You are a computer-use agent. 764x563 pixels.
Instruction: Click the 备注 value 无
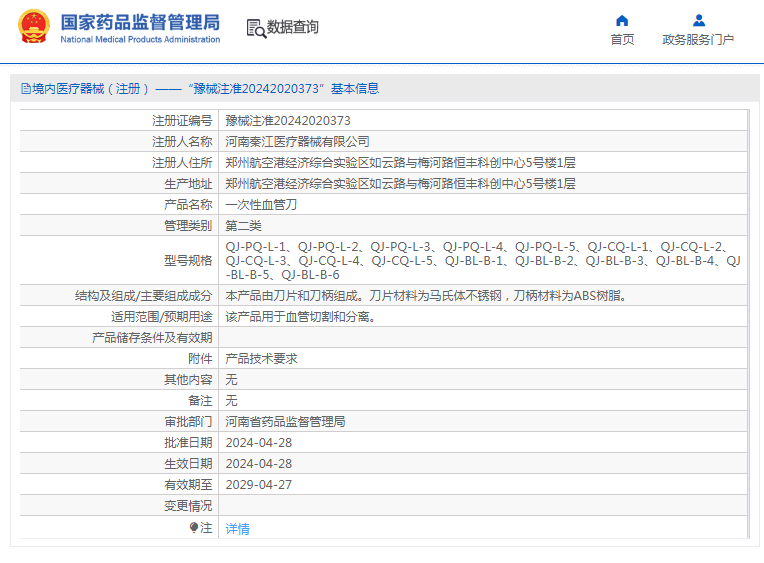[231, 401]
